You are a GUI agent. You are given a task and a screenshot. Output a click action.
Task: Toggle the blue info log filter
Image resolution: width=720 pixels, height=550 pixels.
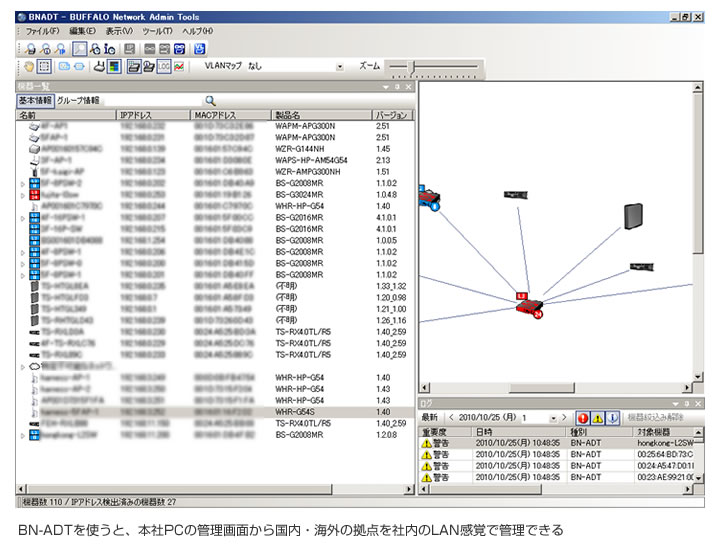(613, 418)
